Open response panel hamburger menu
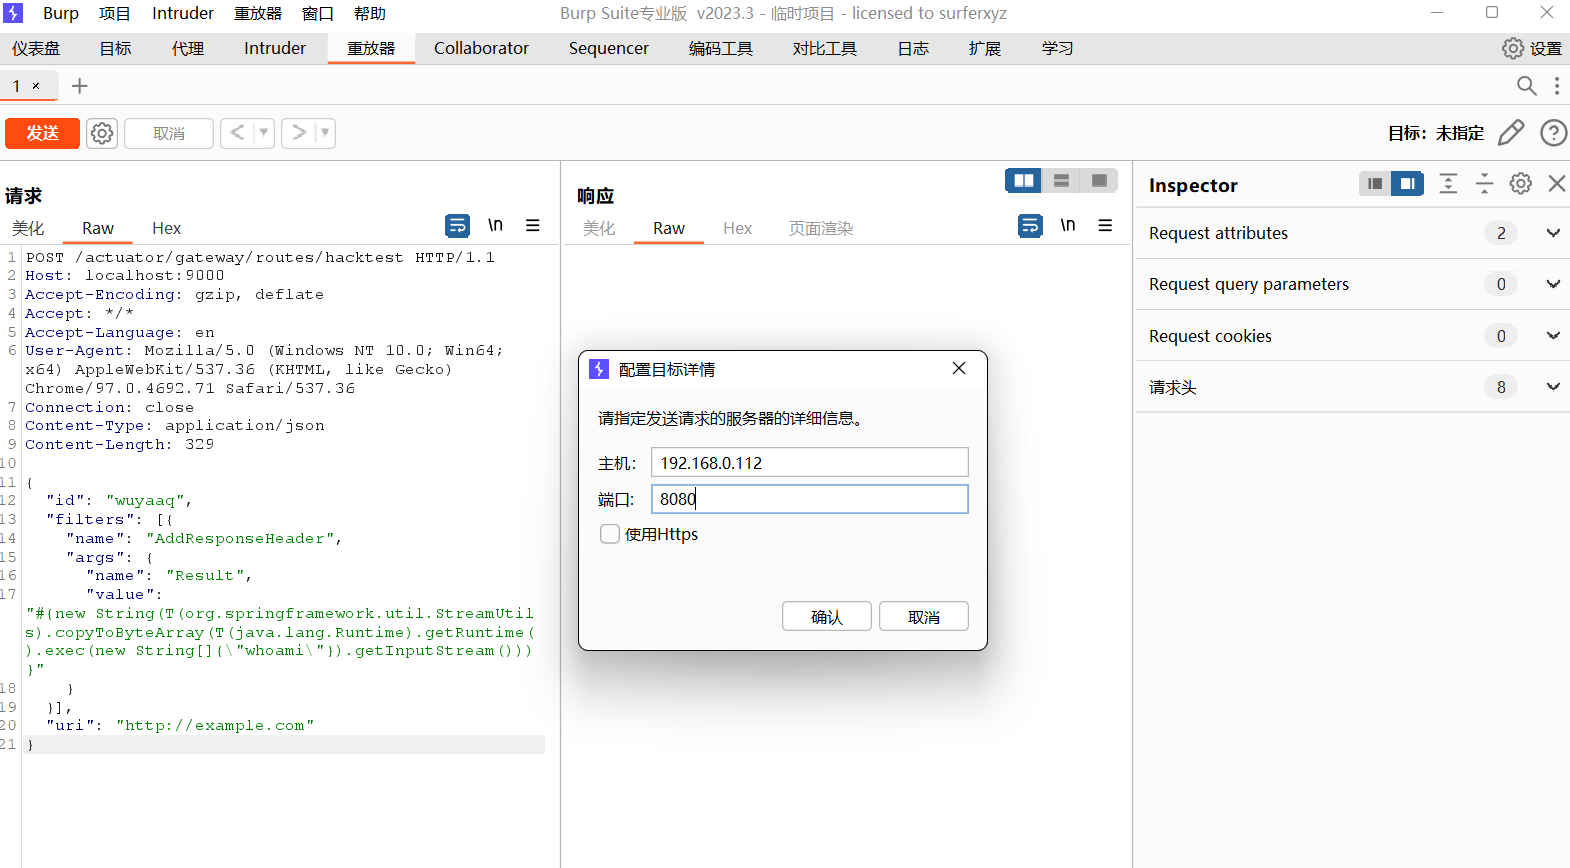 [x=1105, y=226]
